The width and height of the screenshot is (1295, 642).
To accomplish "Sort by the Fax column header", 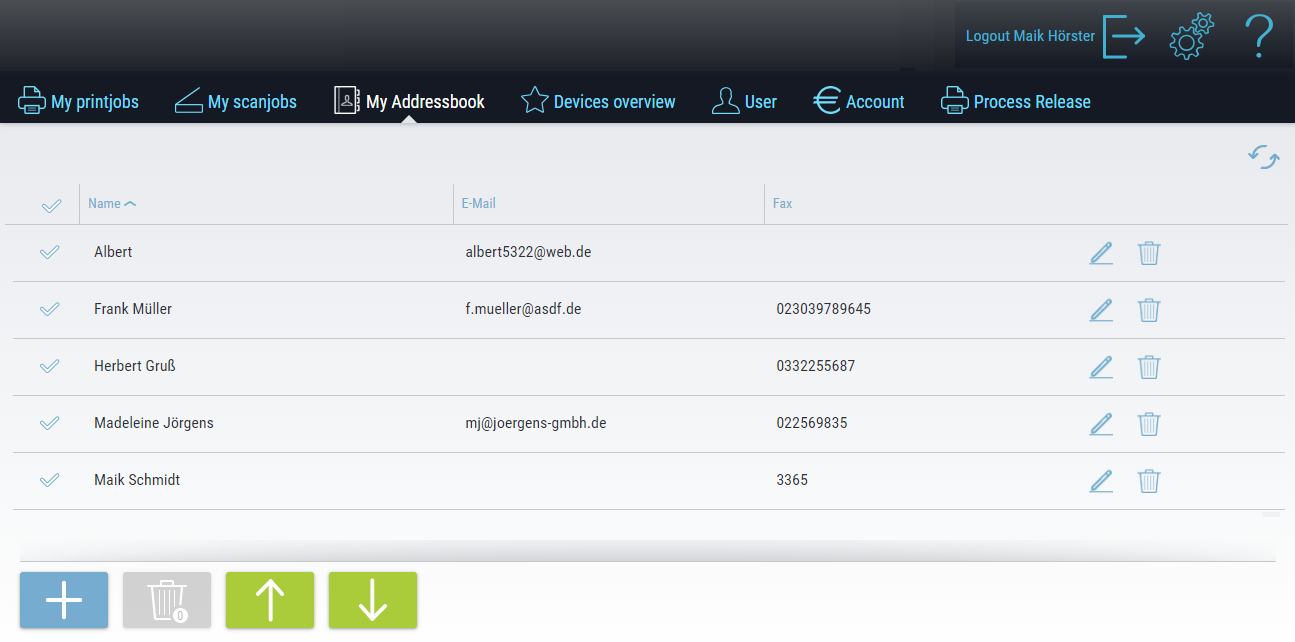I will (x=782, y=204).
